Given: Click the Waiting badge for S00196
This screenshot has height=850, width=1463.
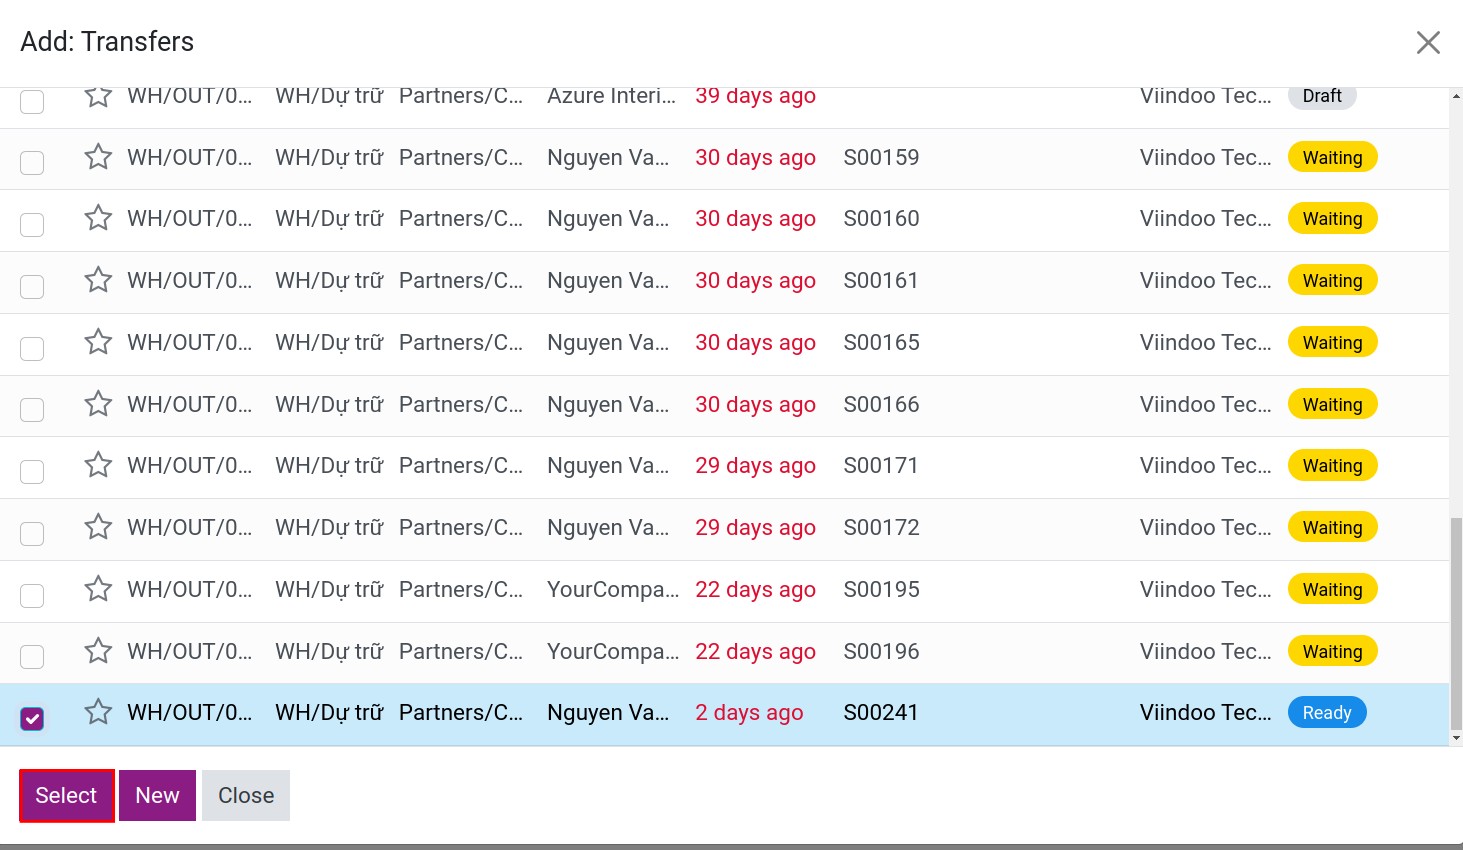Looking at the screenshot, I should [1332, 651].
